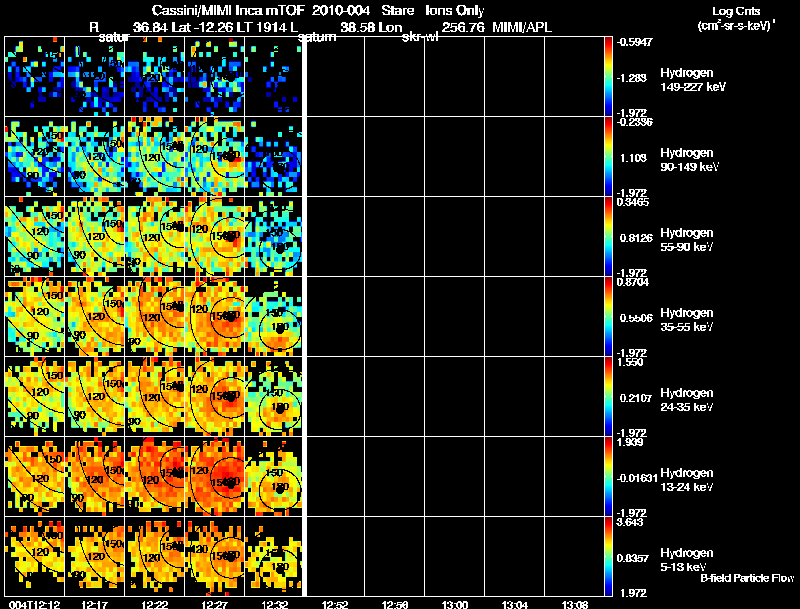
Task: Click the 'B-field Particle Flow' caption
Action: (x=747, y=578)
